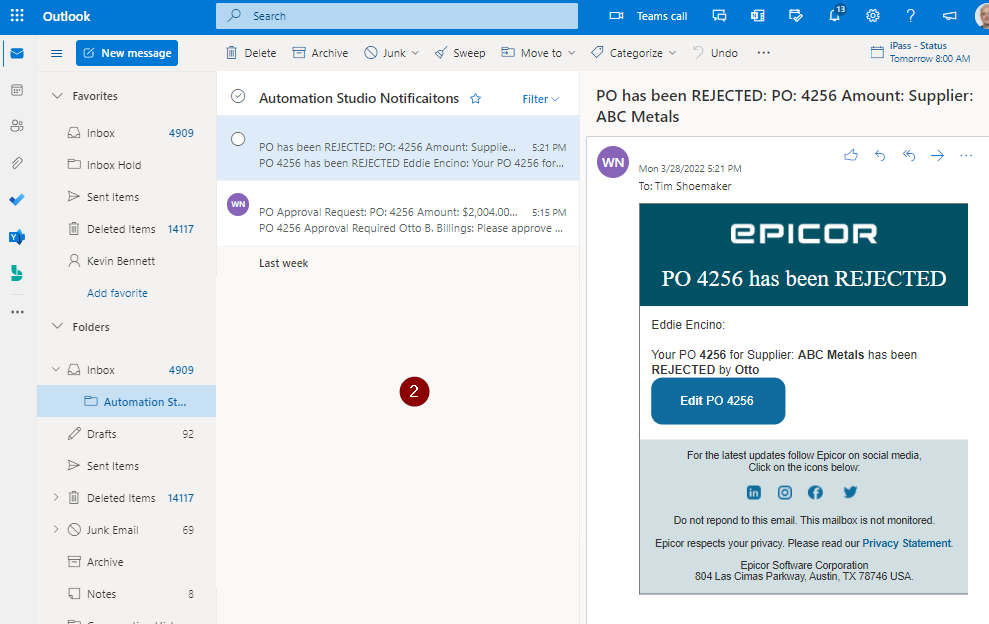
Task: Reply to the rejected PO email
Action: click(x=880, y=155)
